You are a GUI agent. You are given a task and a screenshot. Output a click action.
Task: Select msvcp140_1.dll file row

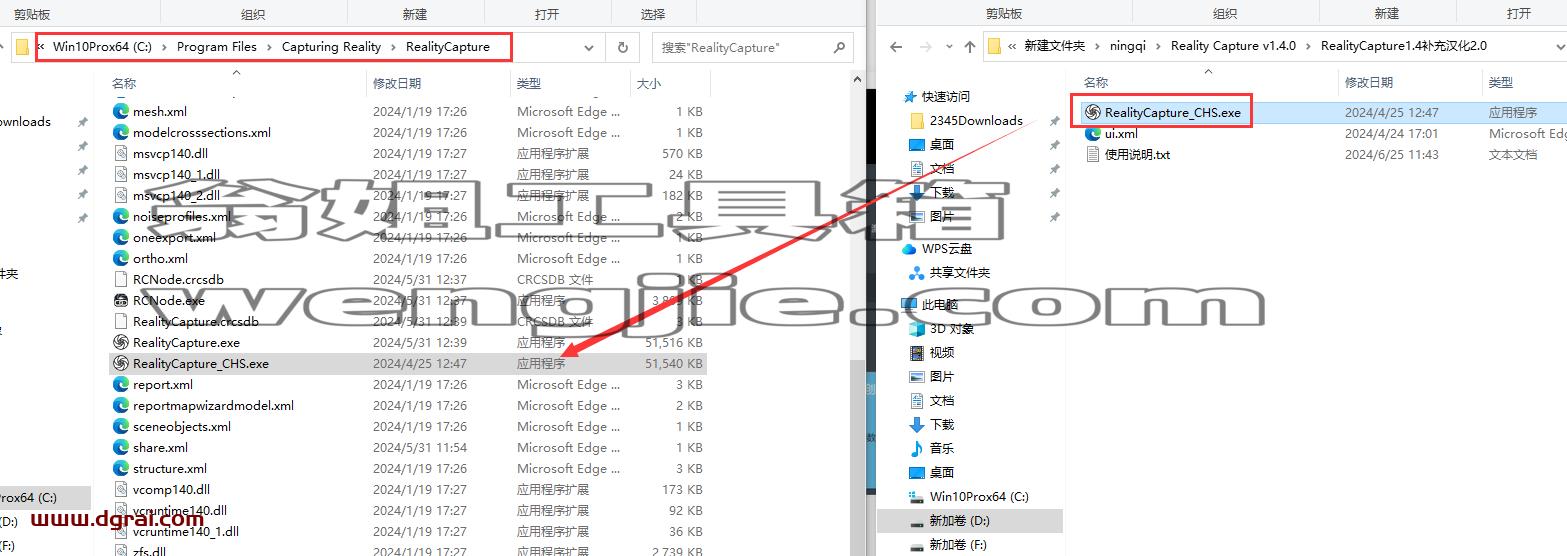click(407, 174)
